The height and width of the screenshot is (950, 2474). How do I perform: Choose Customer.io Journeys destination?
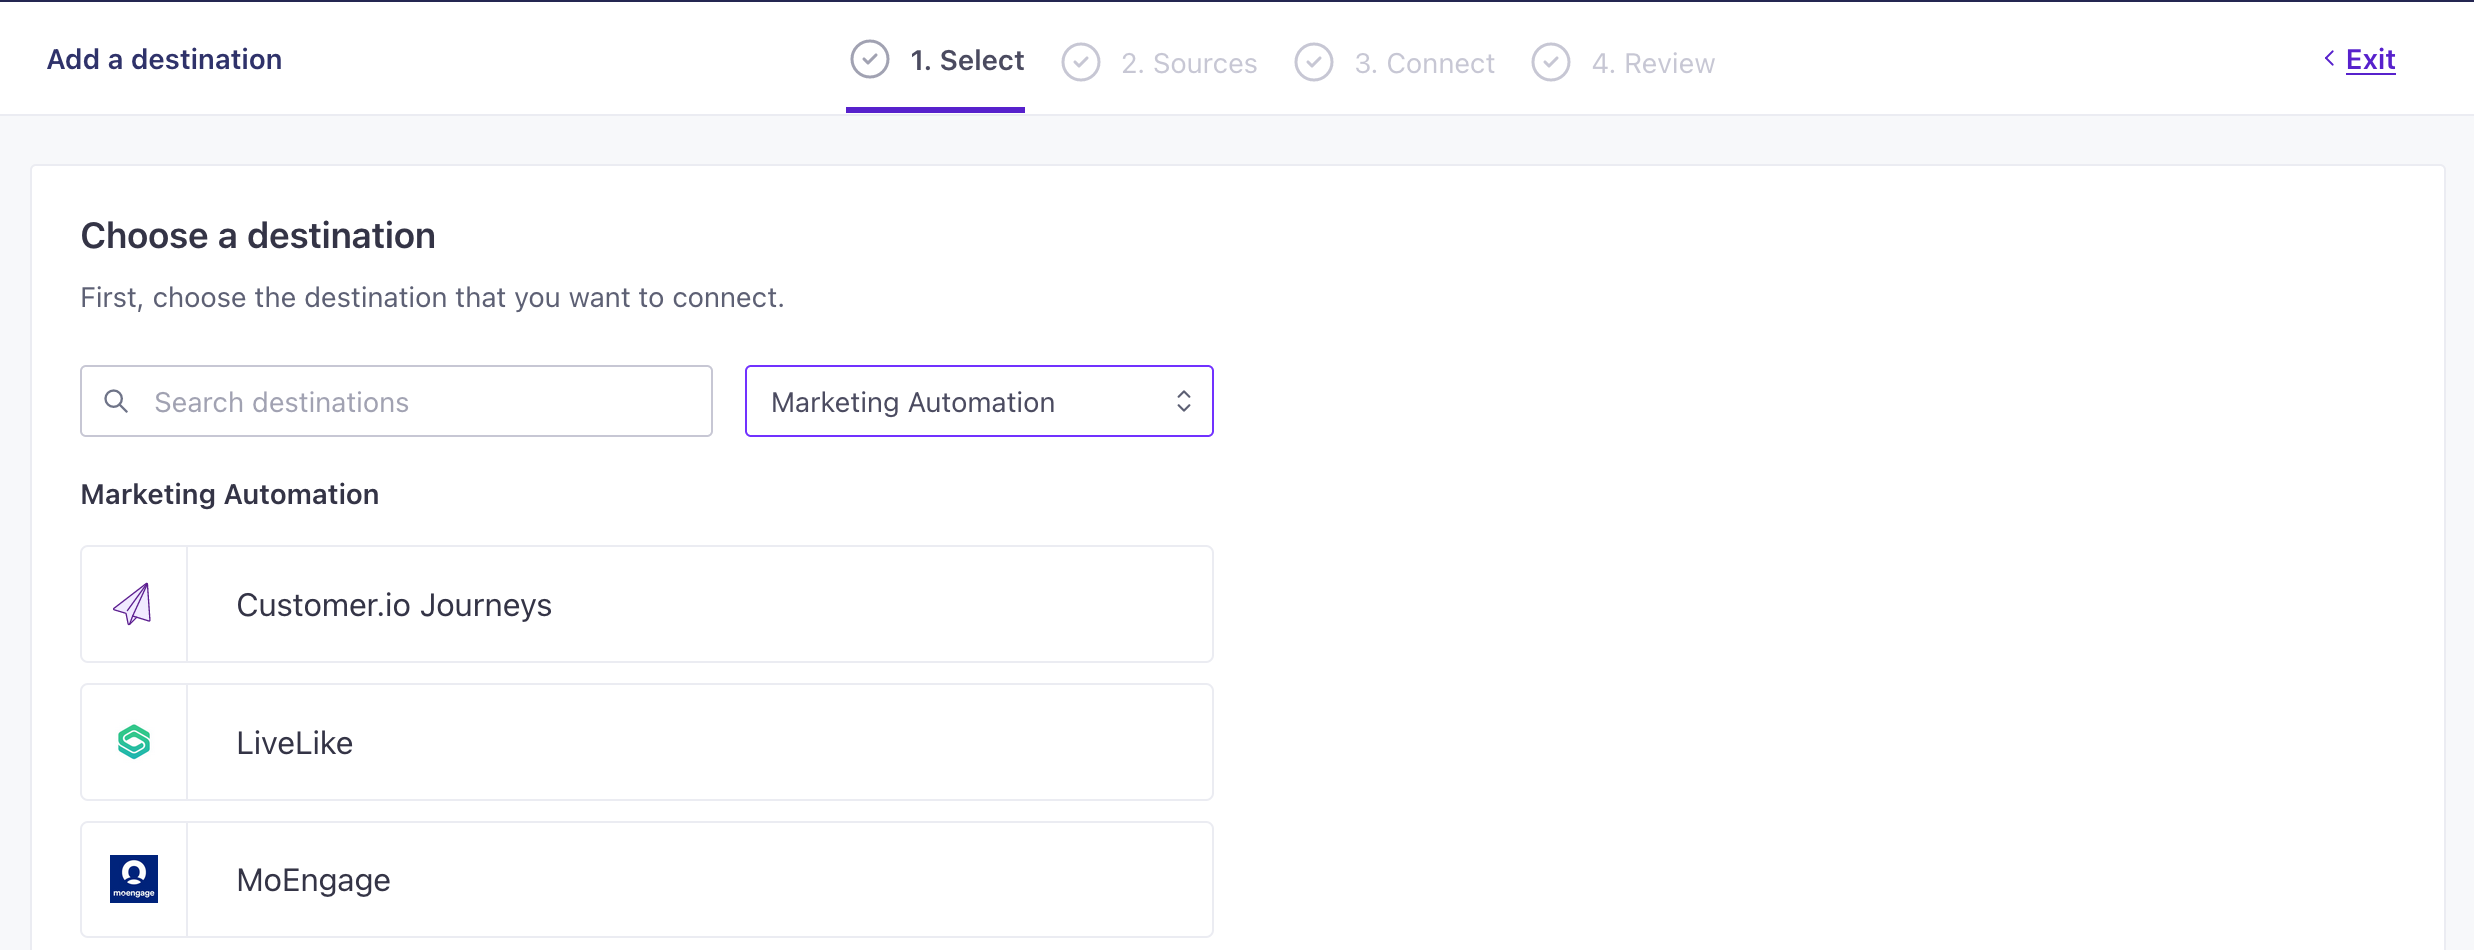(x=647, y=604)
